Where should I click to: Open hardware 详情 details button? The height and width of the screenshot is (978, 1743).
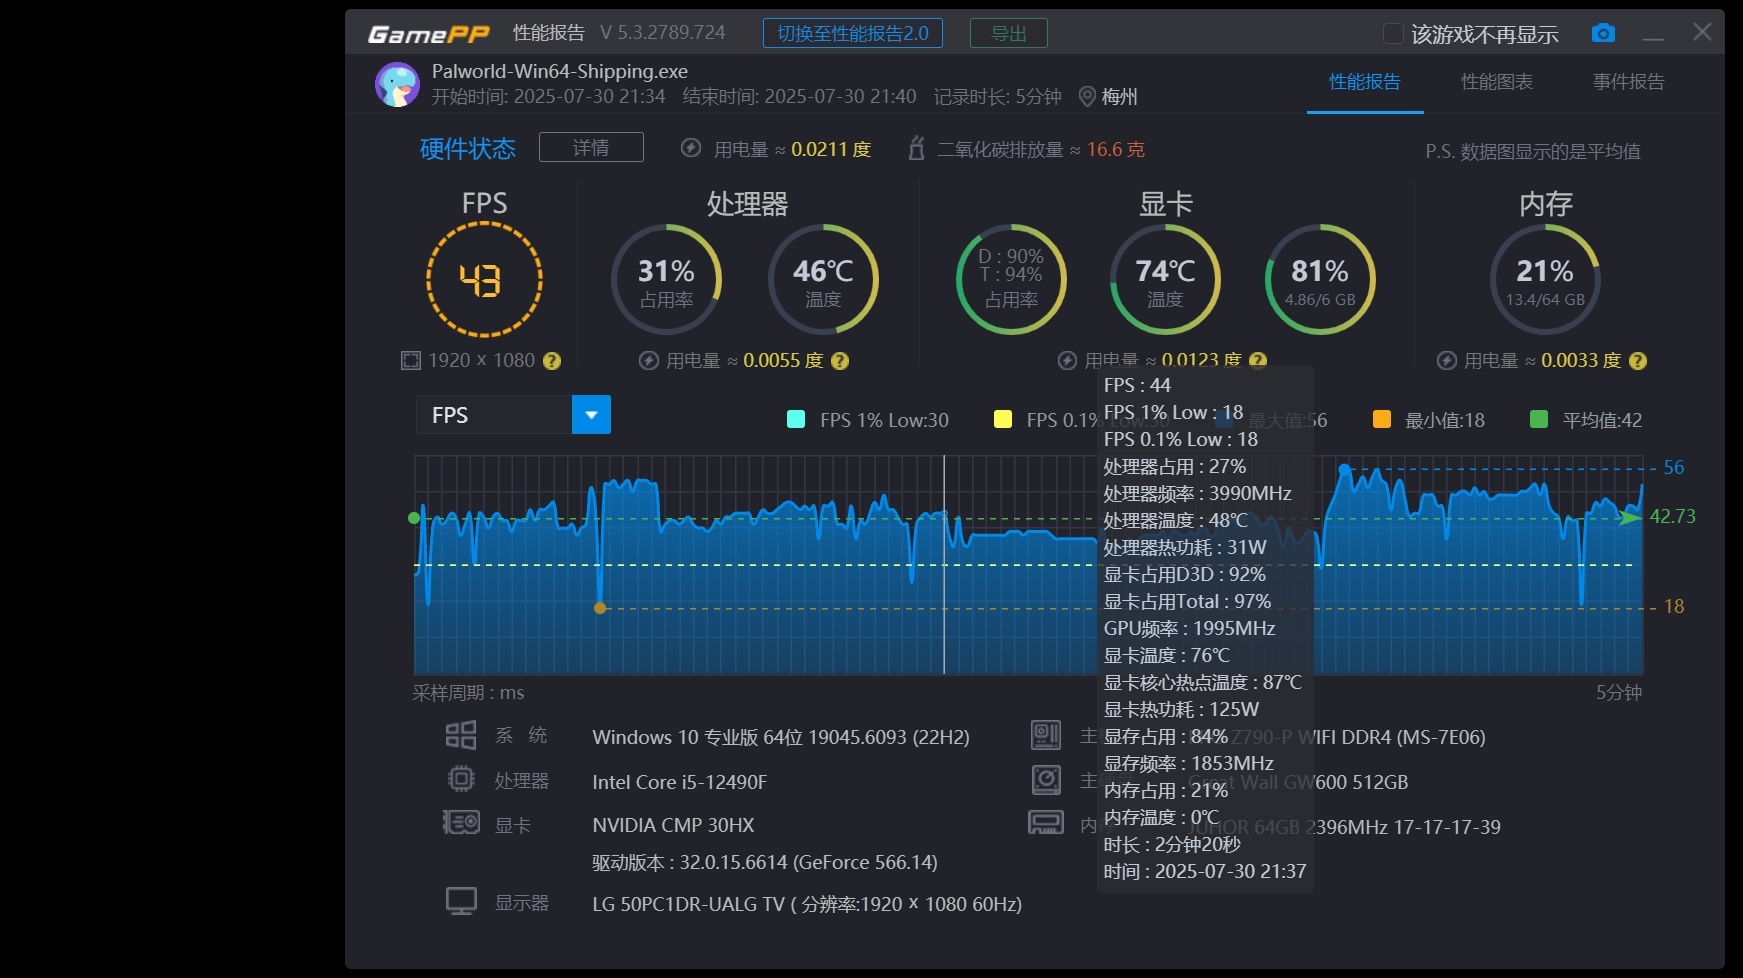(x=591, y=147)
